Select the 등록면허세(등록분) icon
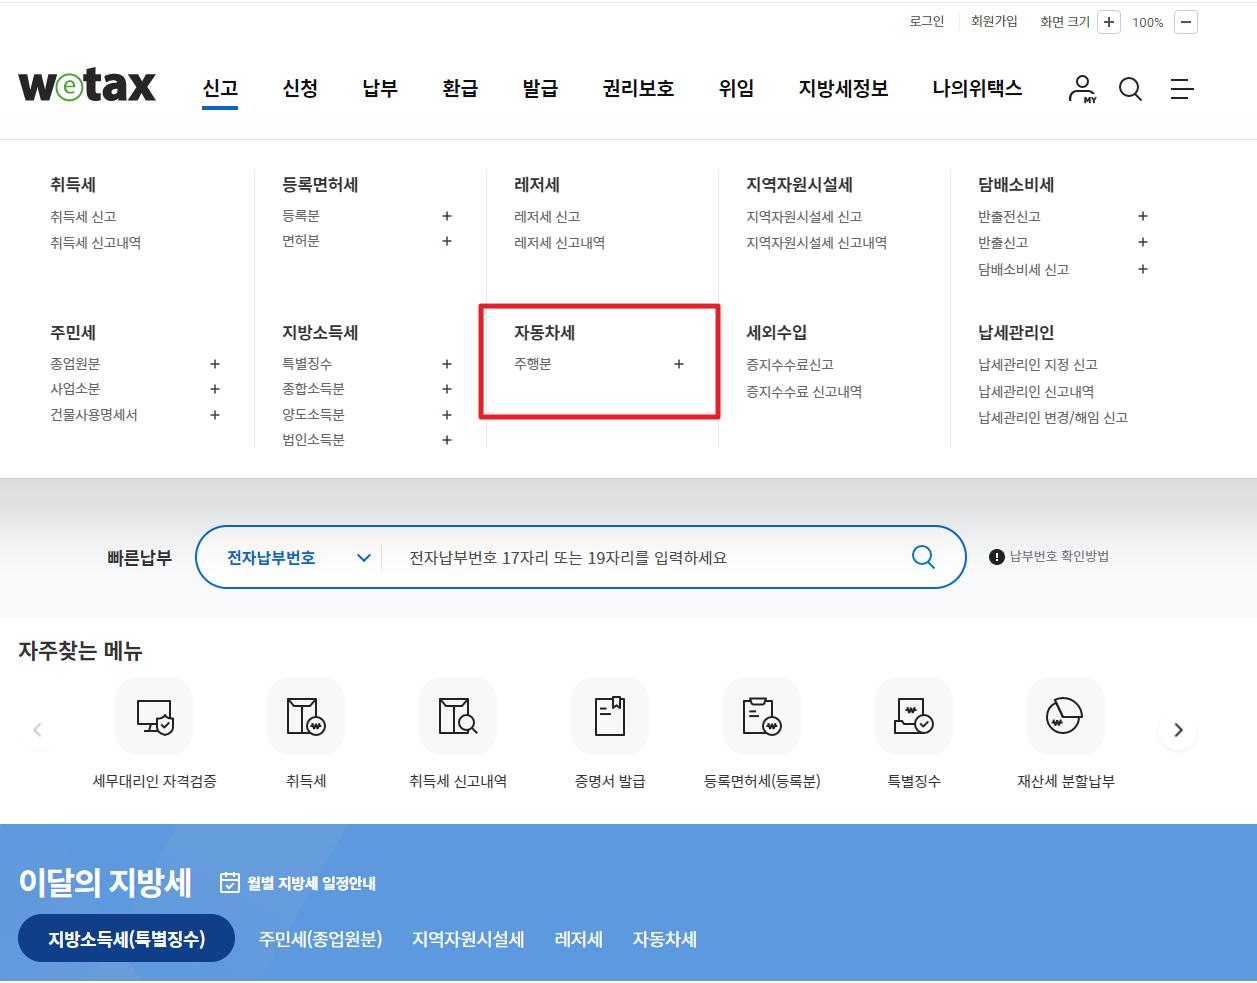 click(762, 716)
